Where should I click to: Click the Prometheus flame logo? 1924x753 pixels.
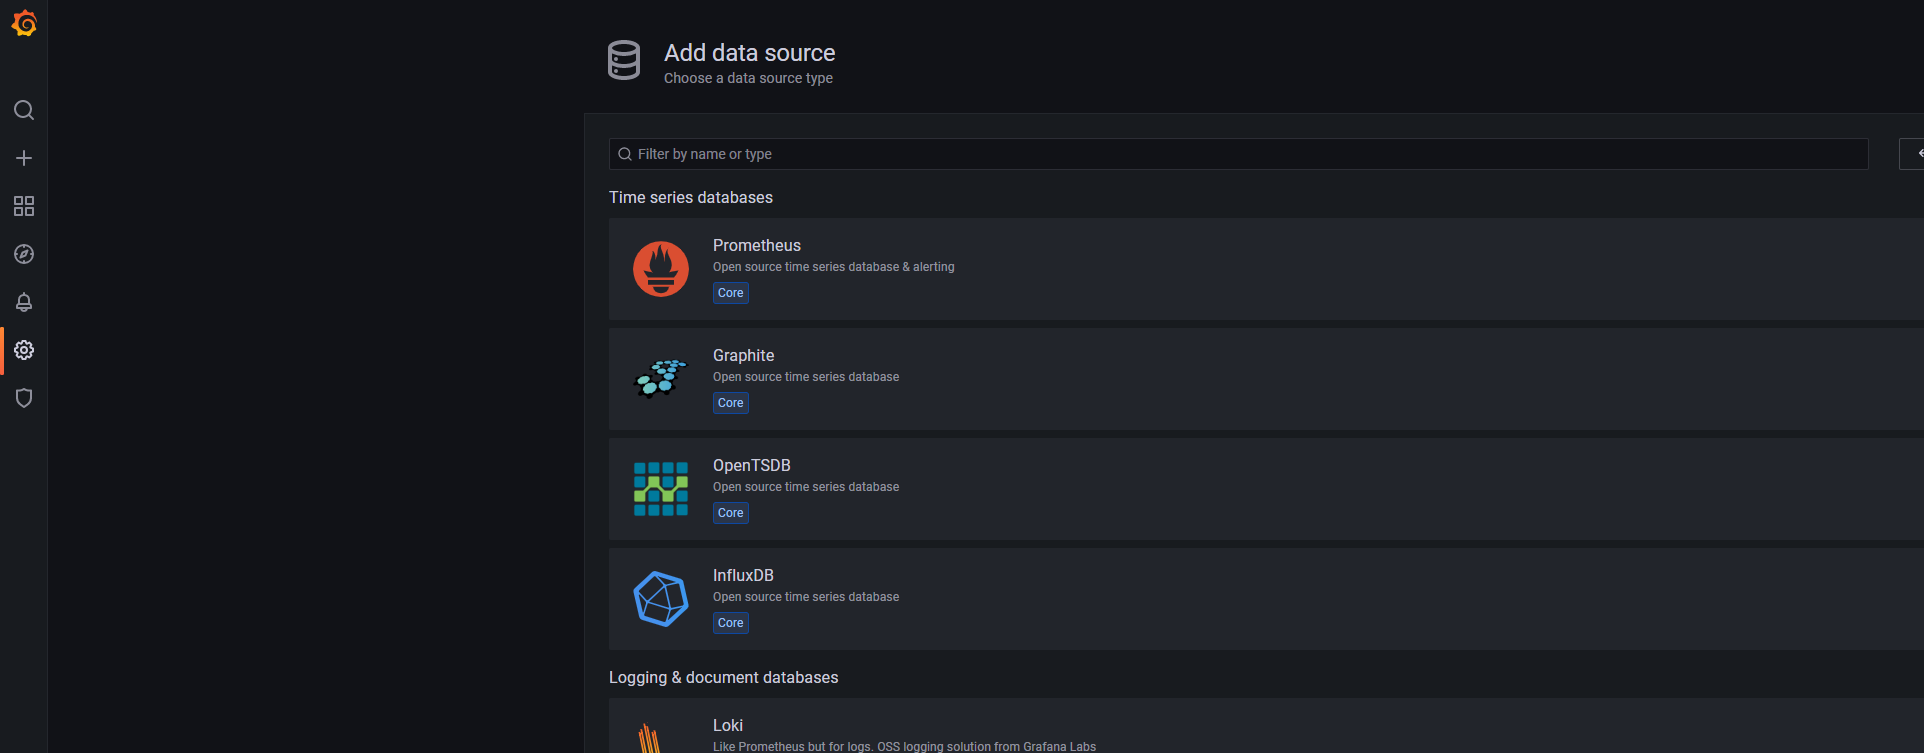pos(661,269)
